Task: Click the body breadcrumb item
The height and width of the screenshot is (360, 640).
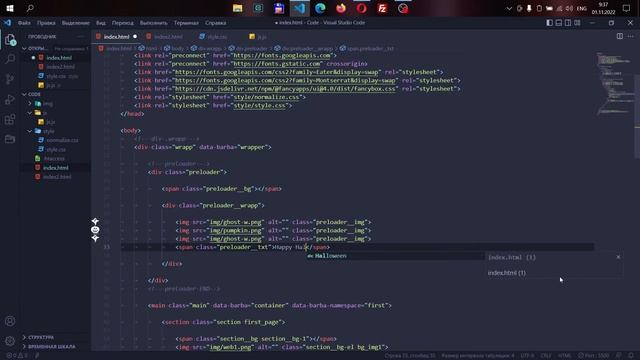Action: (x=174, y=49)
